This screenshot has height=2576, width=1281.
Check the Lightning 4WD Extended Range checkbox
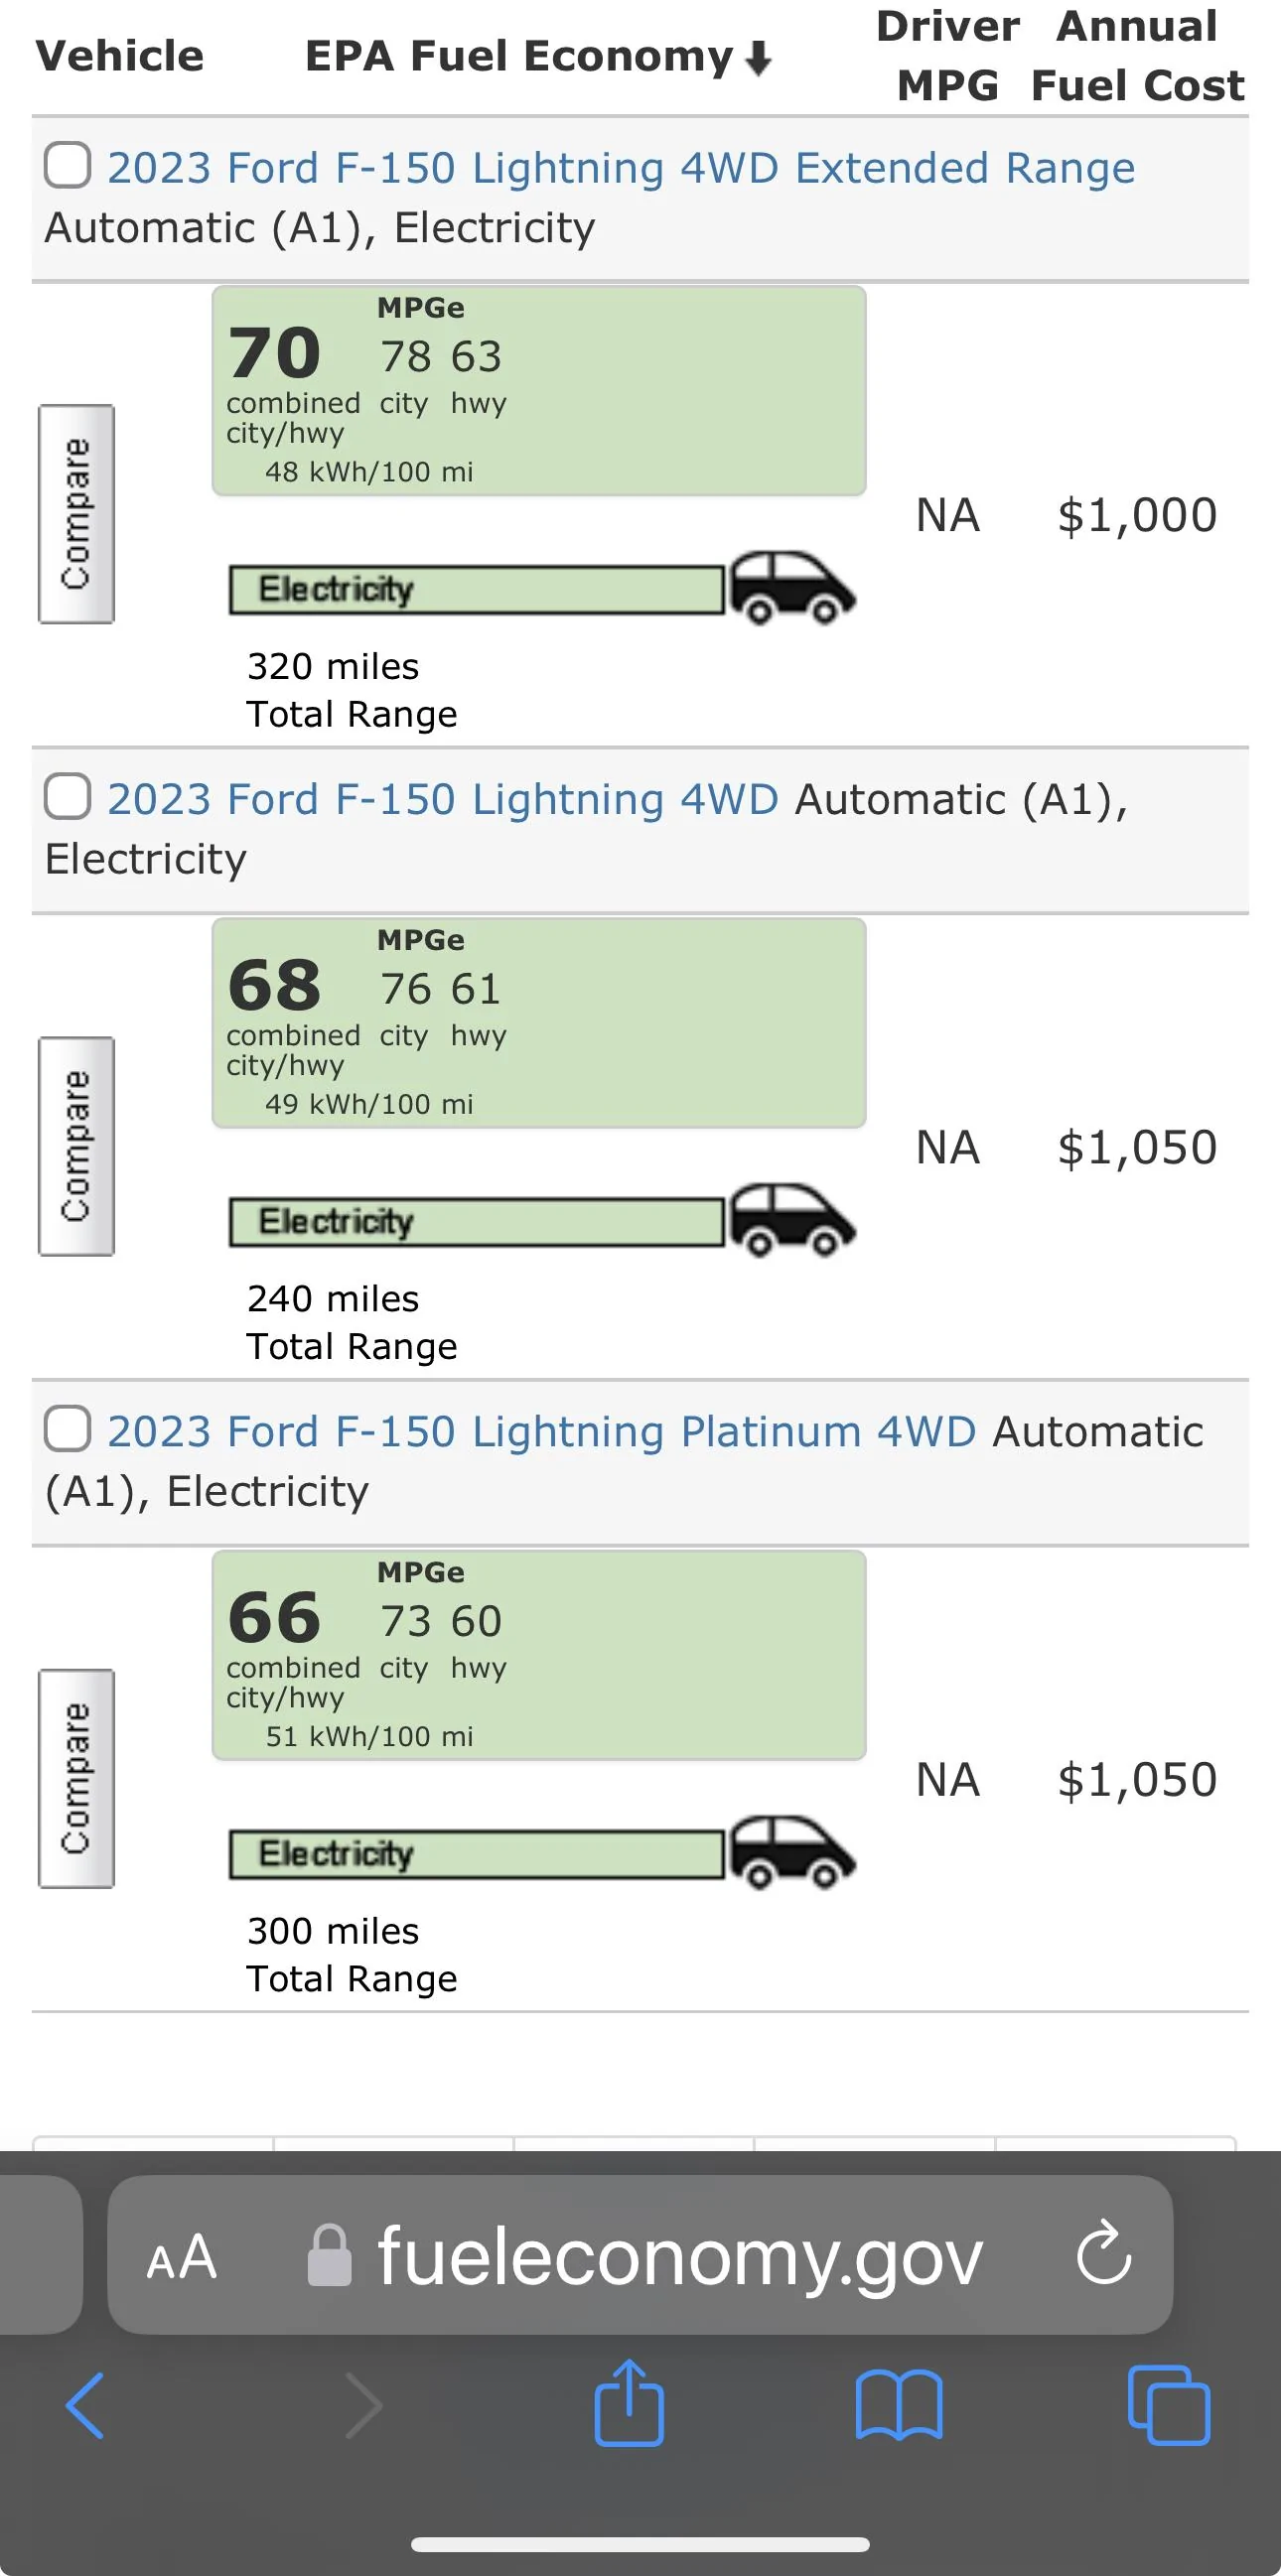click(x=68, y=165)
